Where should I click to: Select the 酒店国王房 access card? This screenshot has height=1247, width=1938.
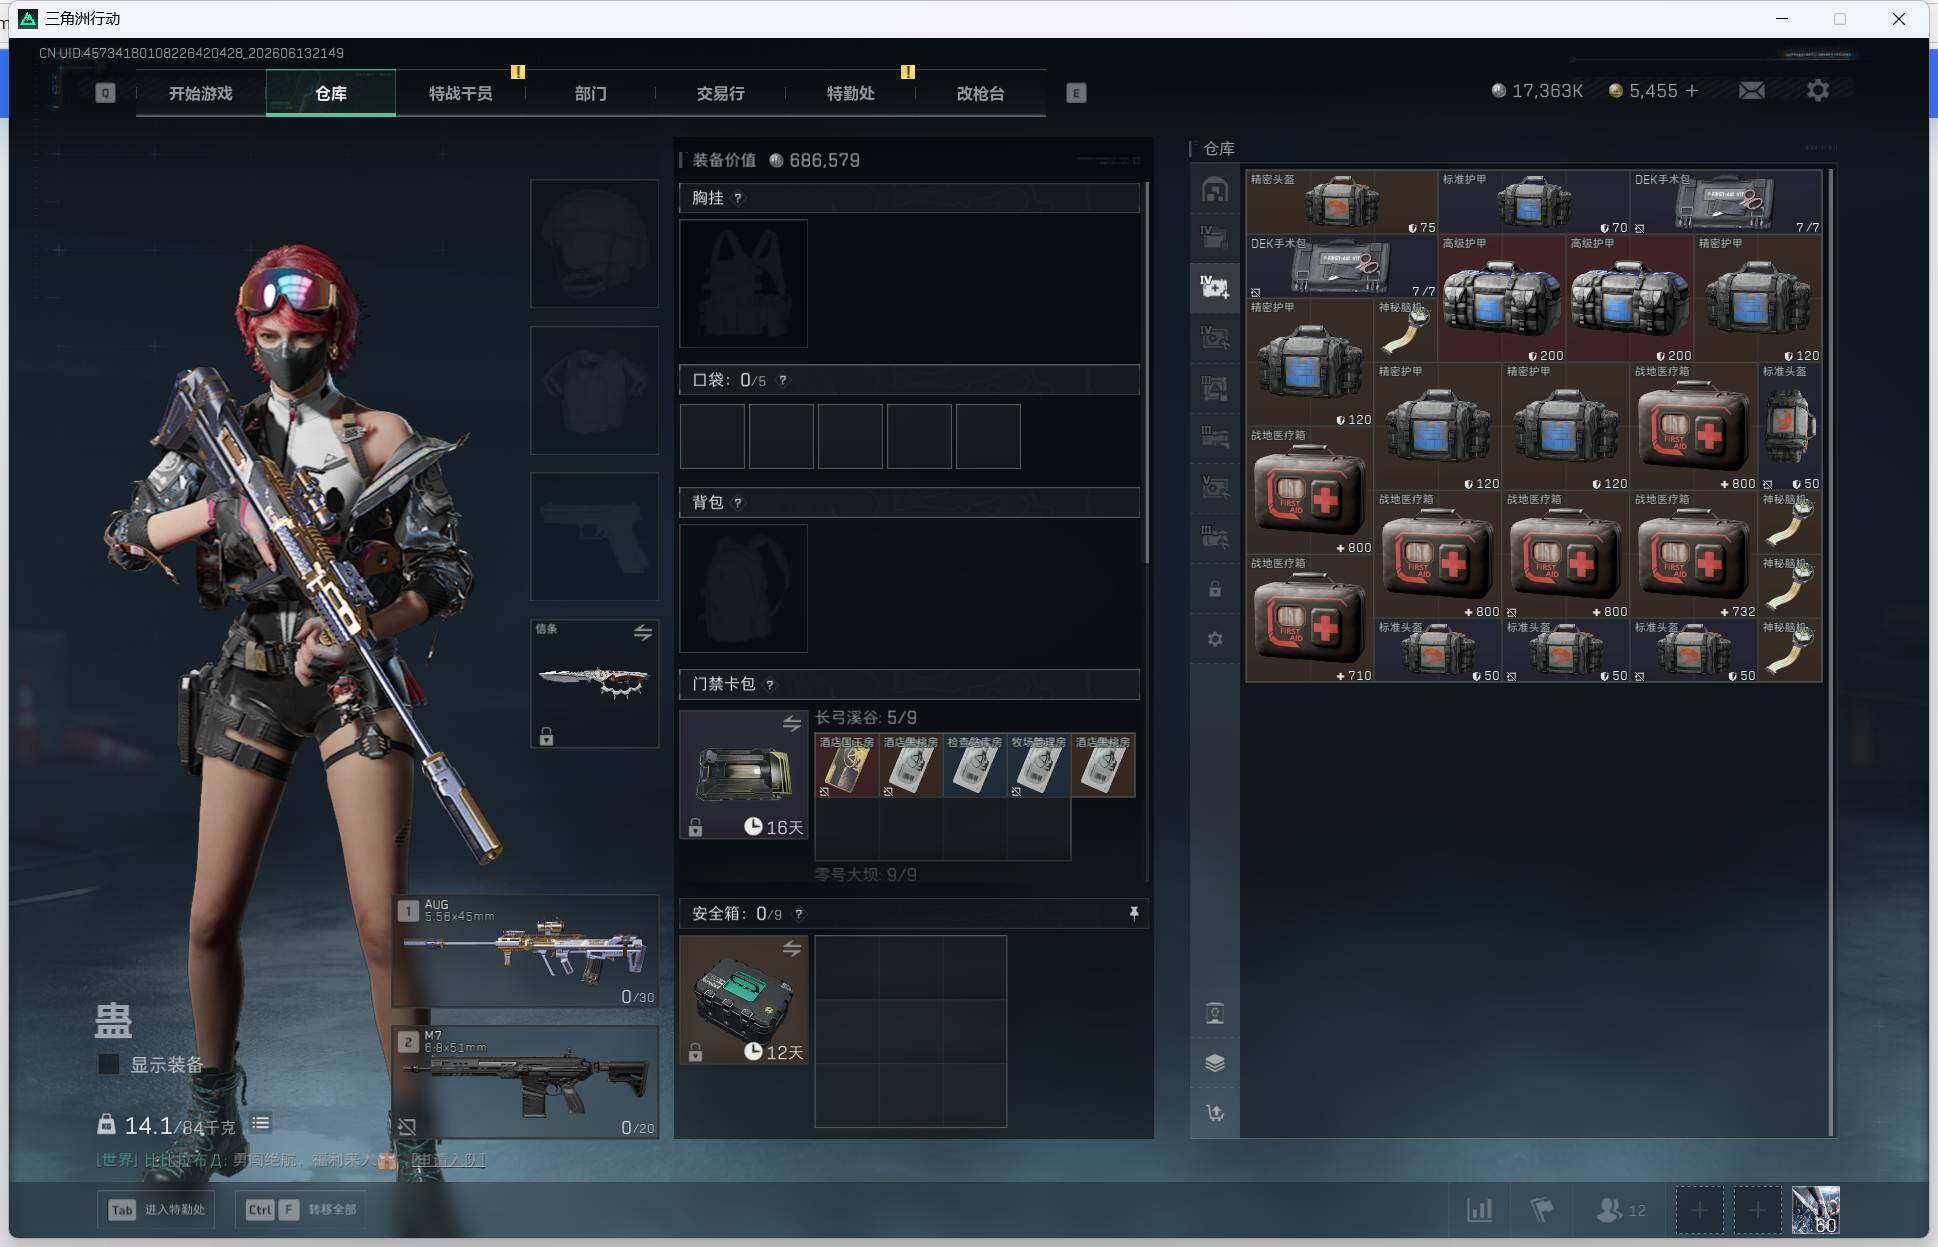[847, 766]
